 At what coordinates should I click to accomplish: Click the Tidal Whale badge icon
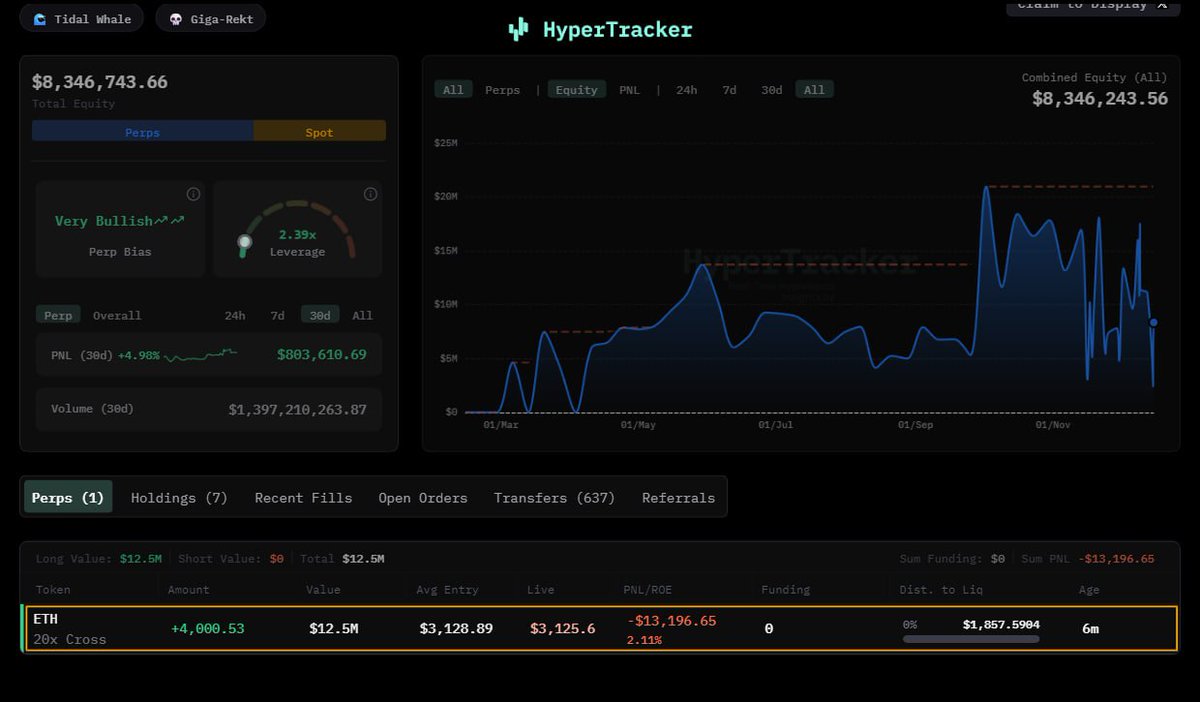point(40,19)
